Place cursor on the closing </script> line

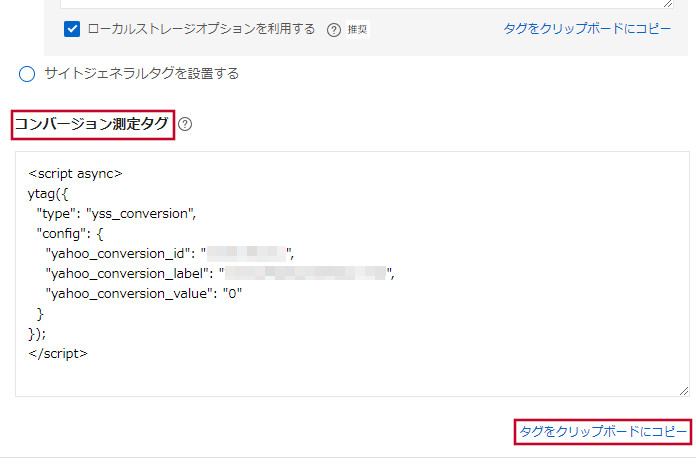pos(58,354)
